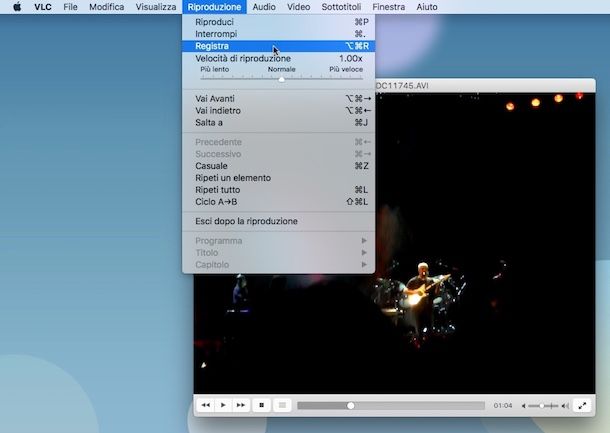Image resolution: width=610 pixels, height=433 pixels.
Task: Click the Più veloce speed label
Action: tap(346, 69)
